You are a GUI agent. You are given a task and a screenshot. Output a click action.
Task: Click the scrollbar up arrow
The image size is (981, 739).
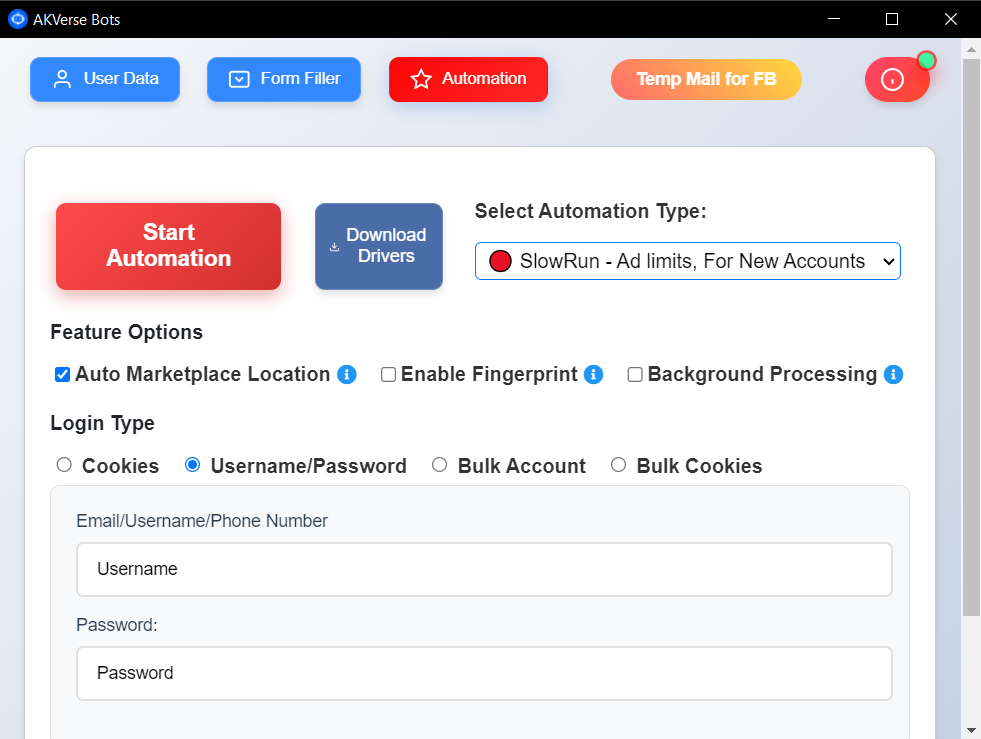tap(971, 49)
